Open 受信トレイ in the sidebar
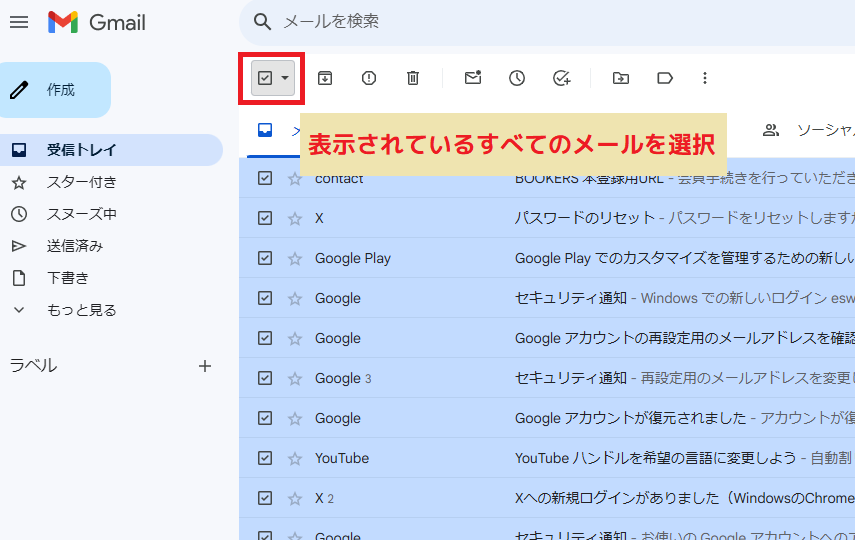The image size is (855, 540). 111,150
